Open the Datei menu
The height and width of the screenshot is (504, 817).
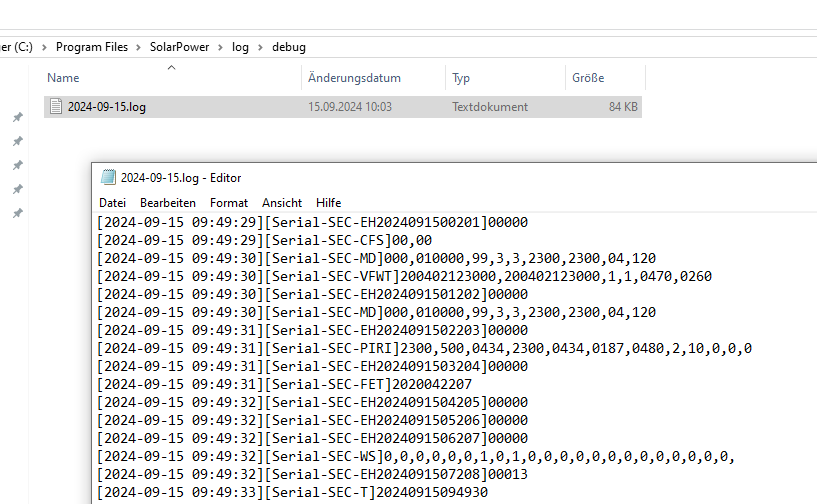point(112,203)
